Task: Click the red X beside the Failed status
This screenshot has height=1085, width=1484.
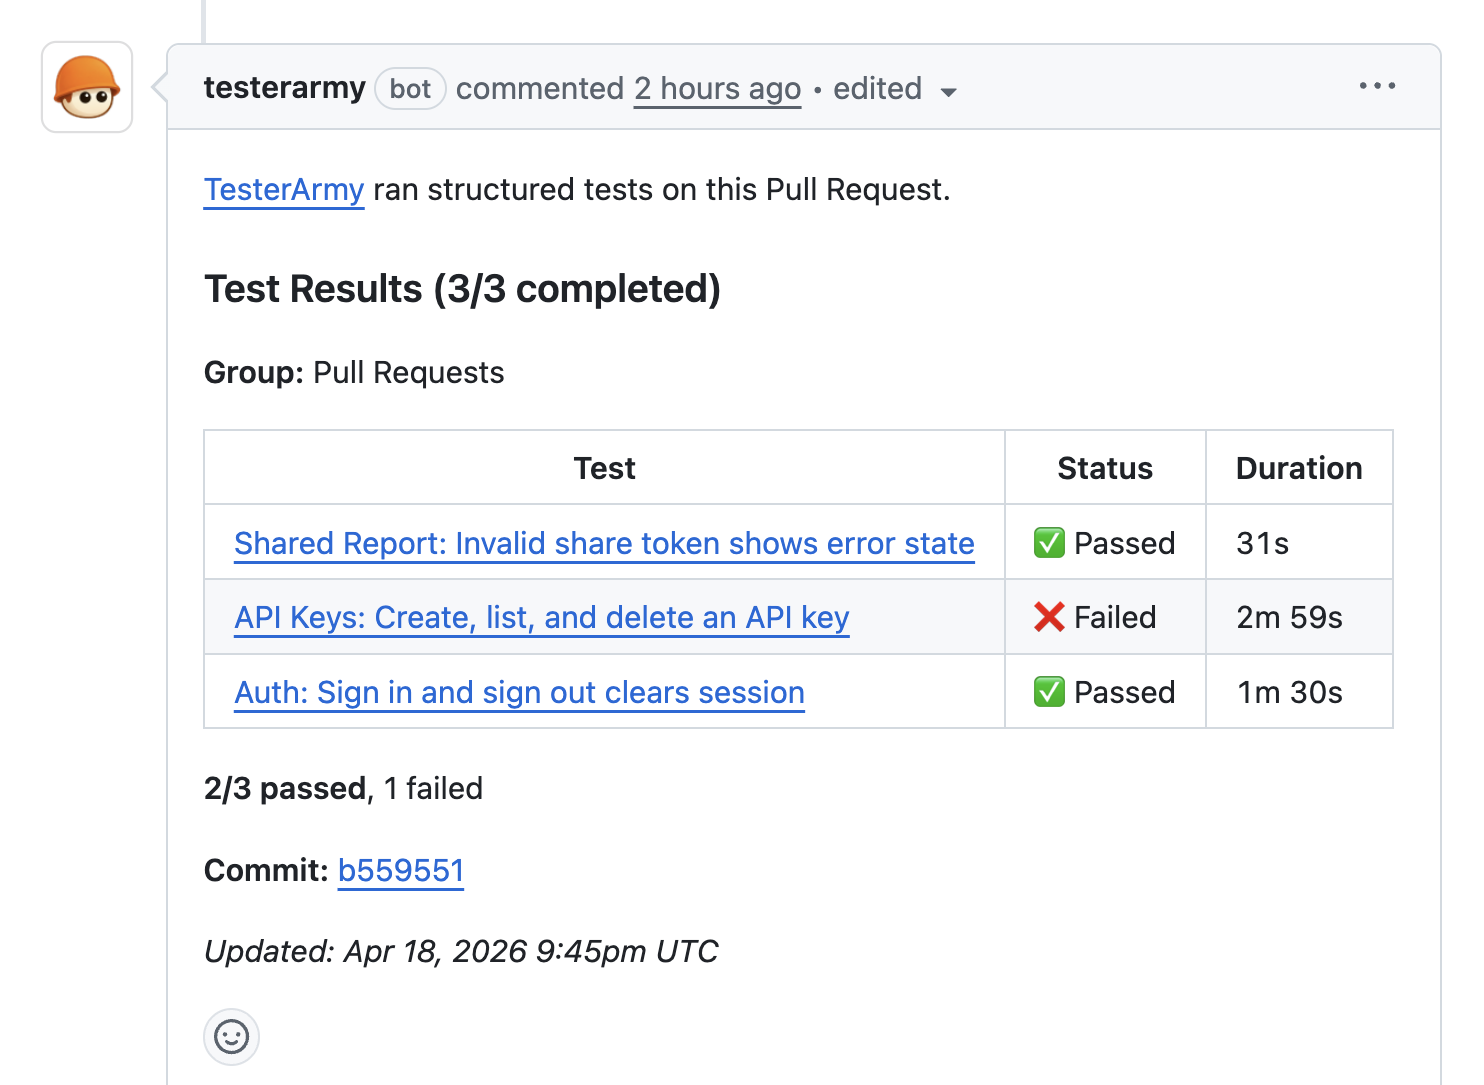Action: pos(1049,617)
